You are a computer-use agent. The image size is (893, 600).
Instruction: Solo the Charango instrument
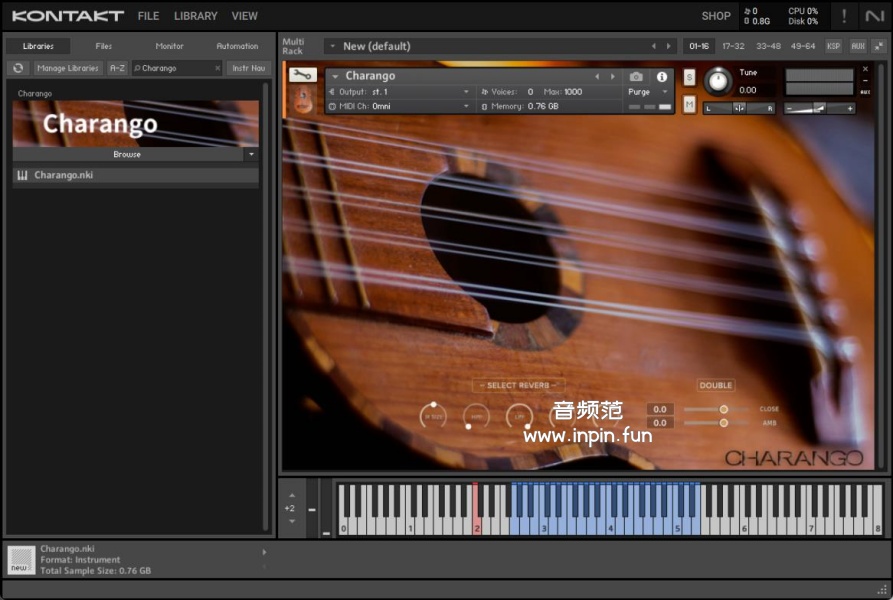(689, 77)
